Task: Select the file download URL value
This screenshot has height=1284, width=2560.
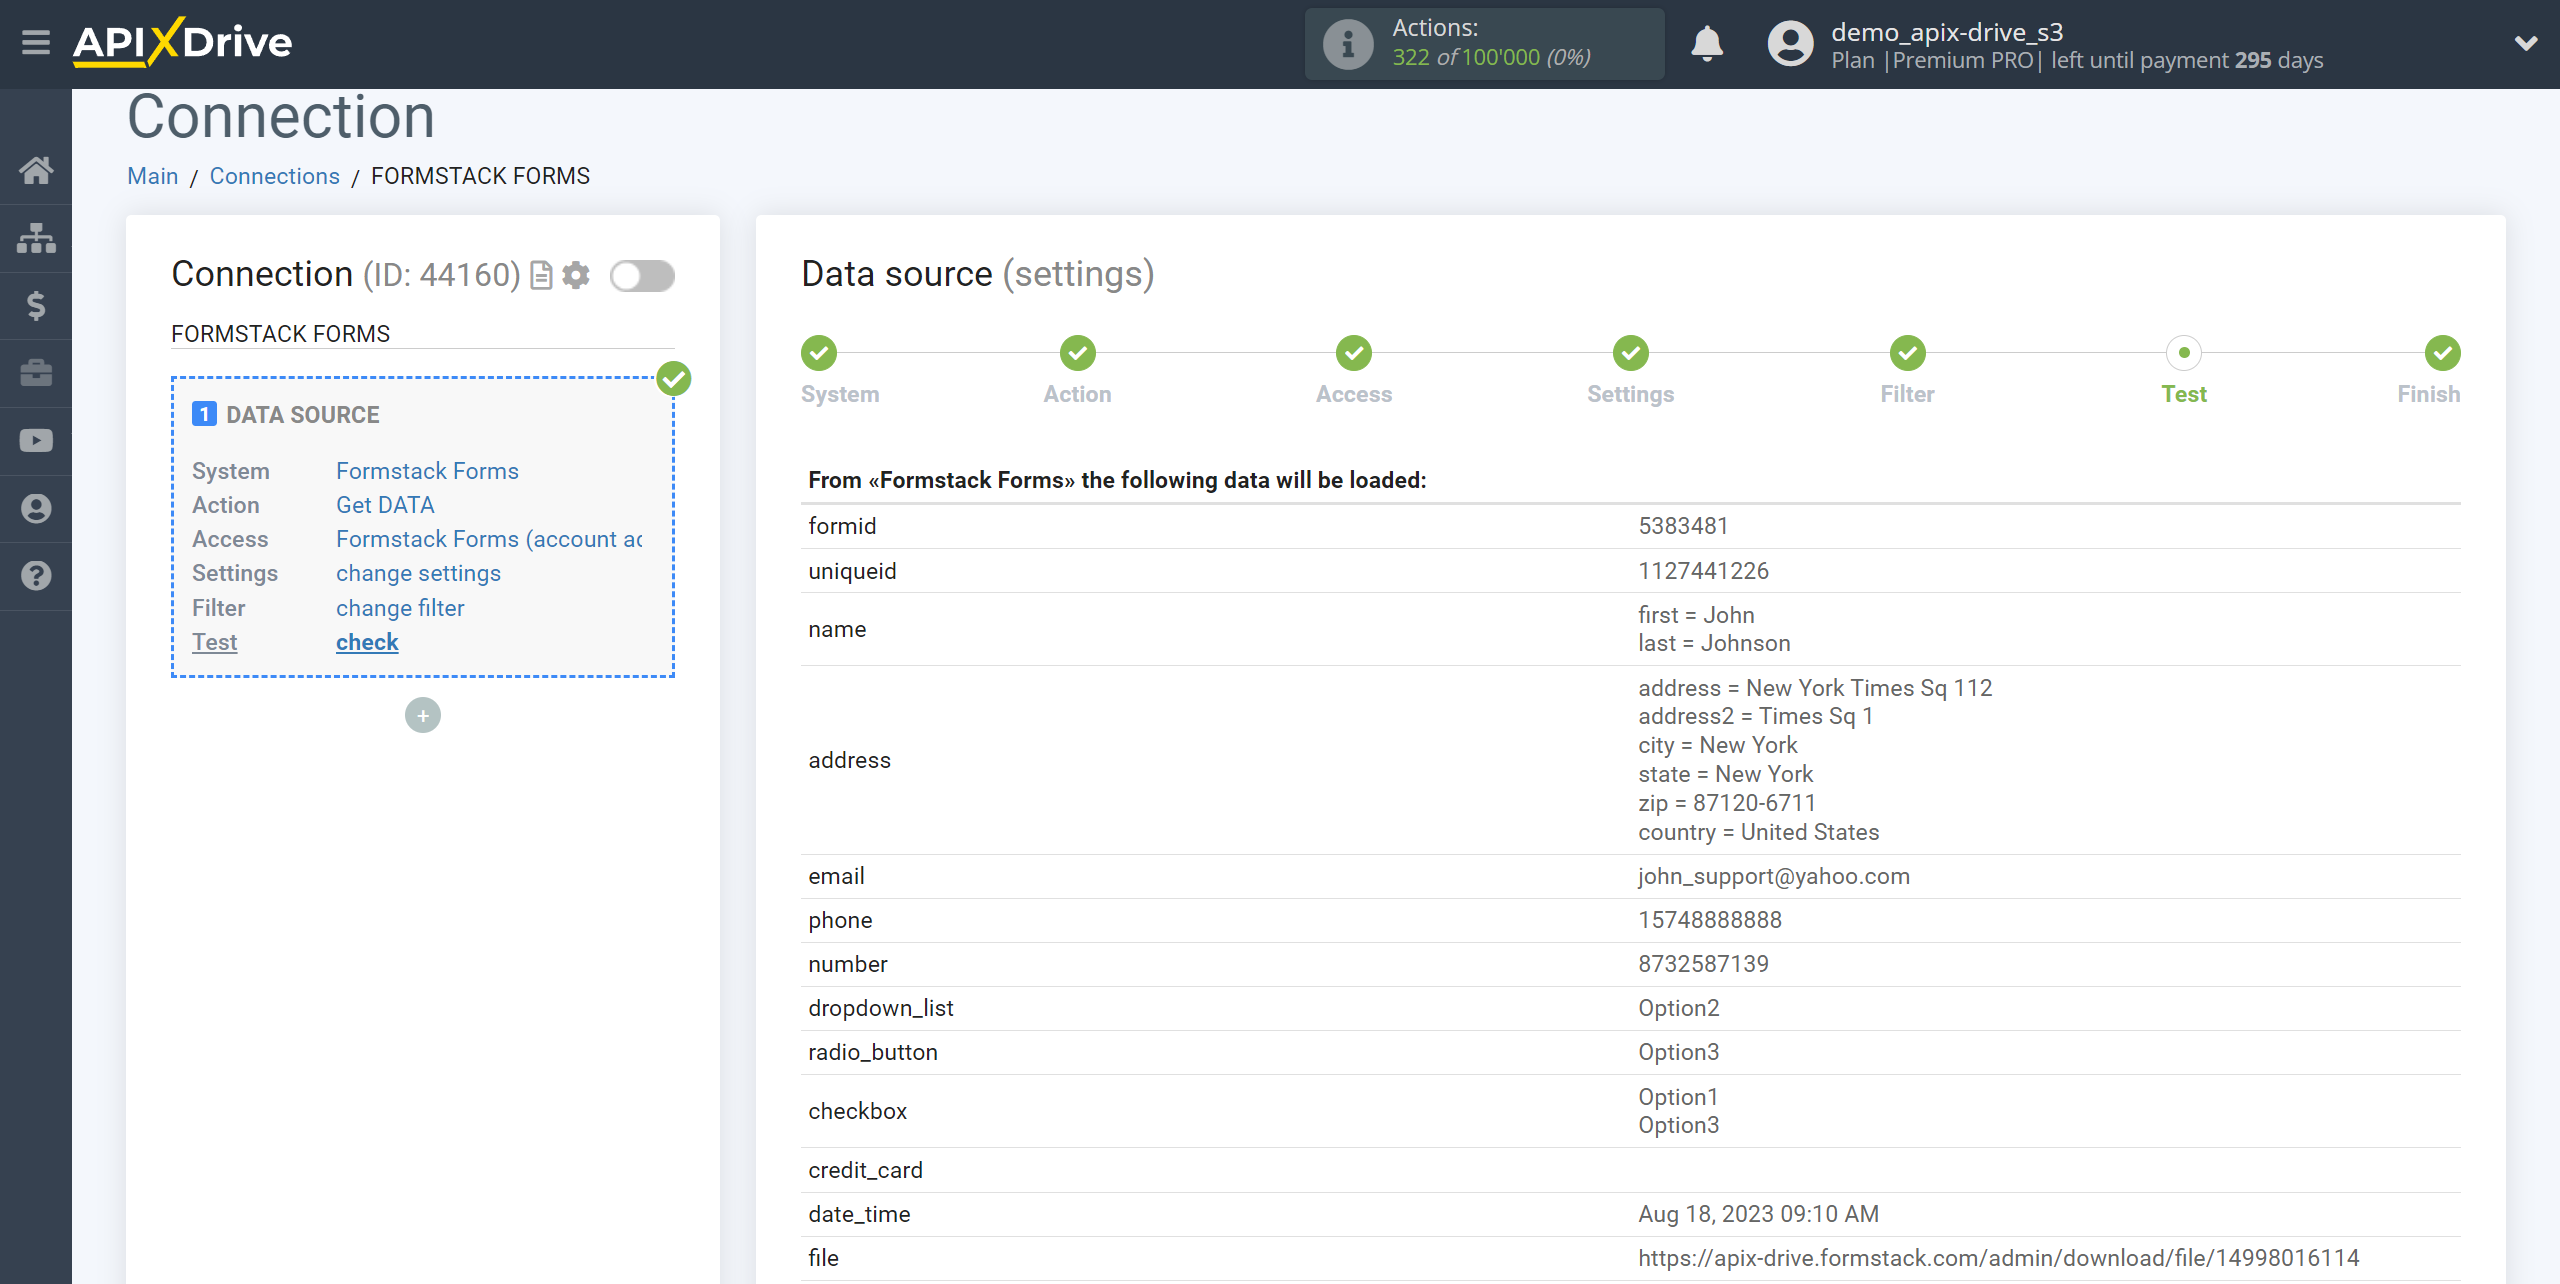Action: pos(1999,1258)
